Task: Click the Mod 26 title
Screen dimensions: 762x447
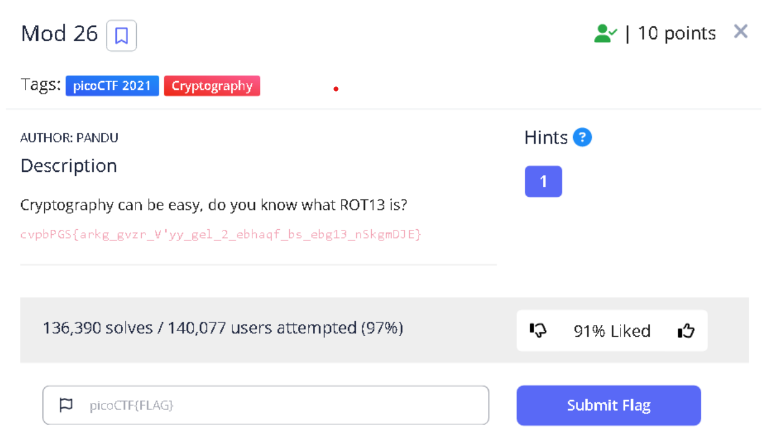Action: pos(59,34)
